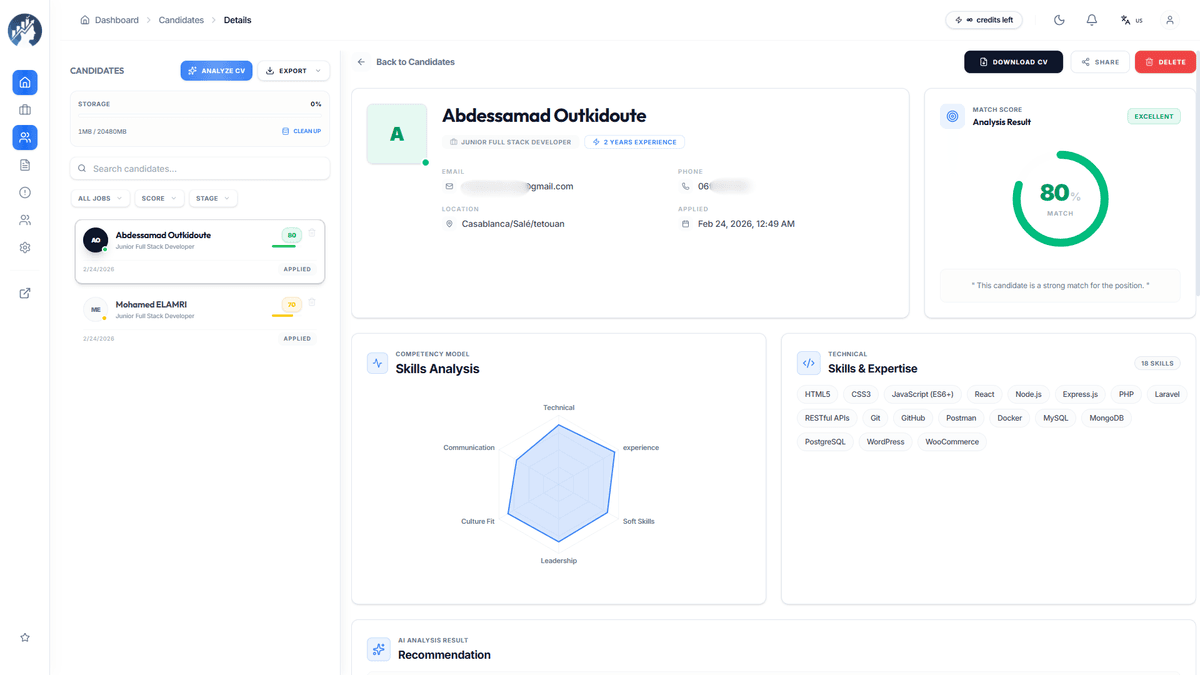Click the DOWNLOAD CV button

click(1013, 61)
